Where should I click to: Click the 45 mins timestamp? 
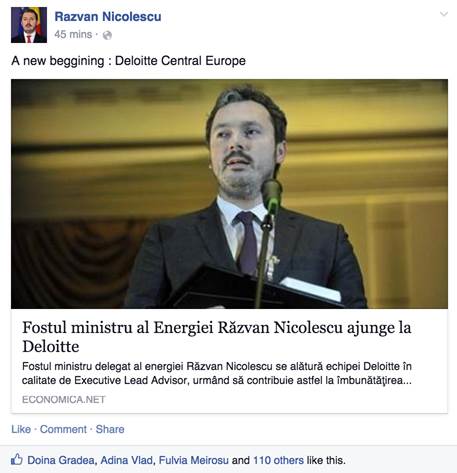73,34
